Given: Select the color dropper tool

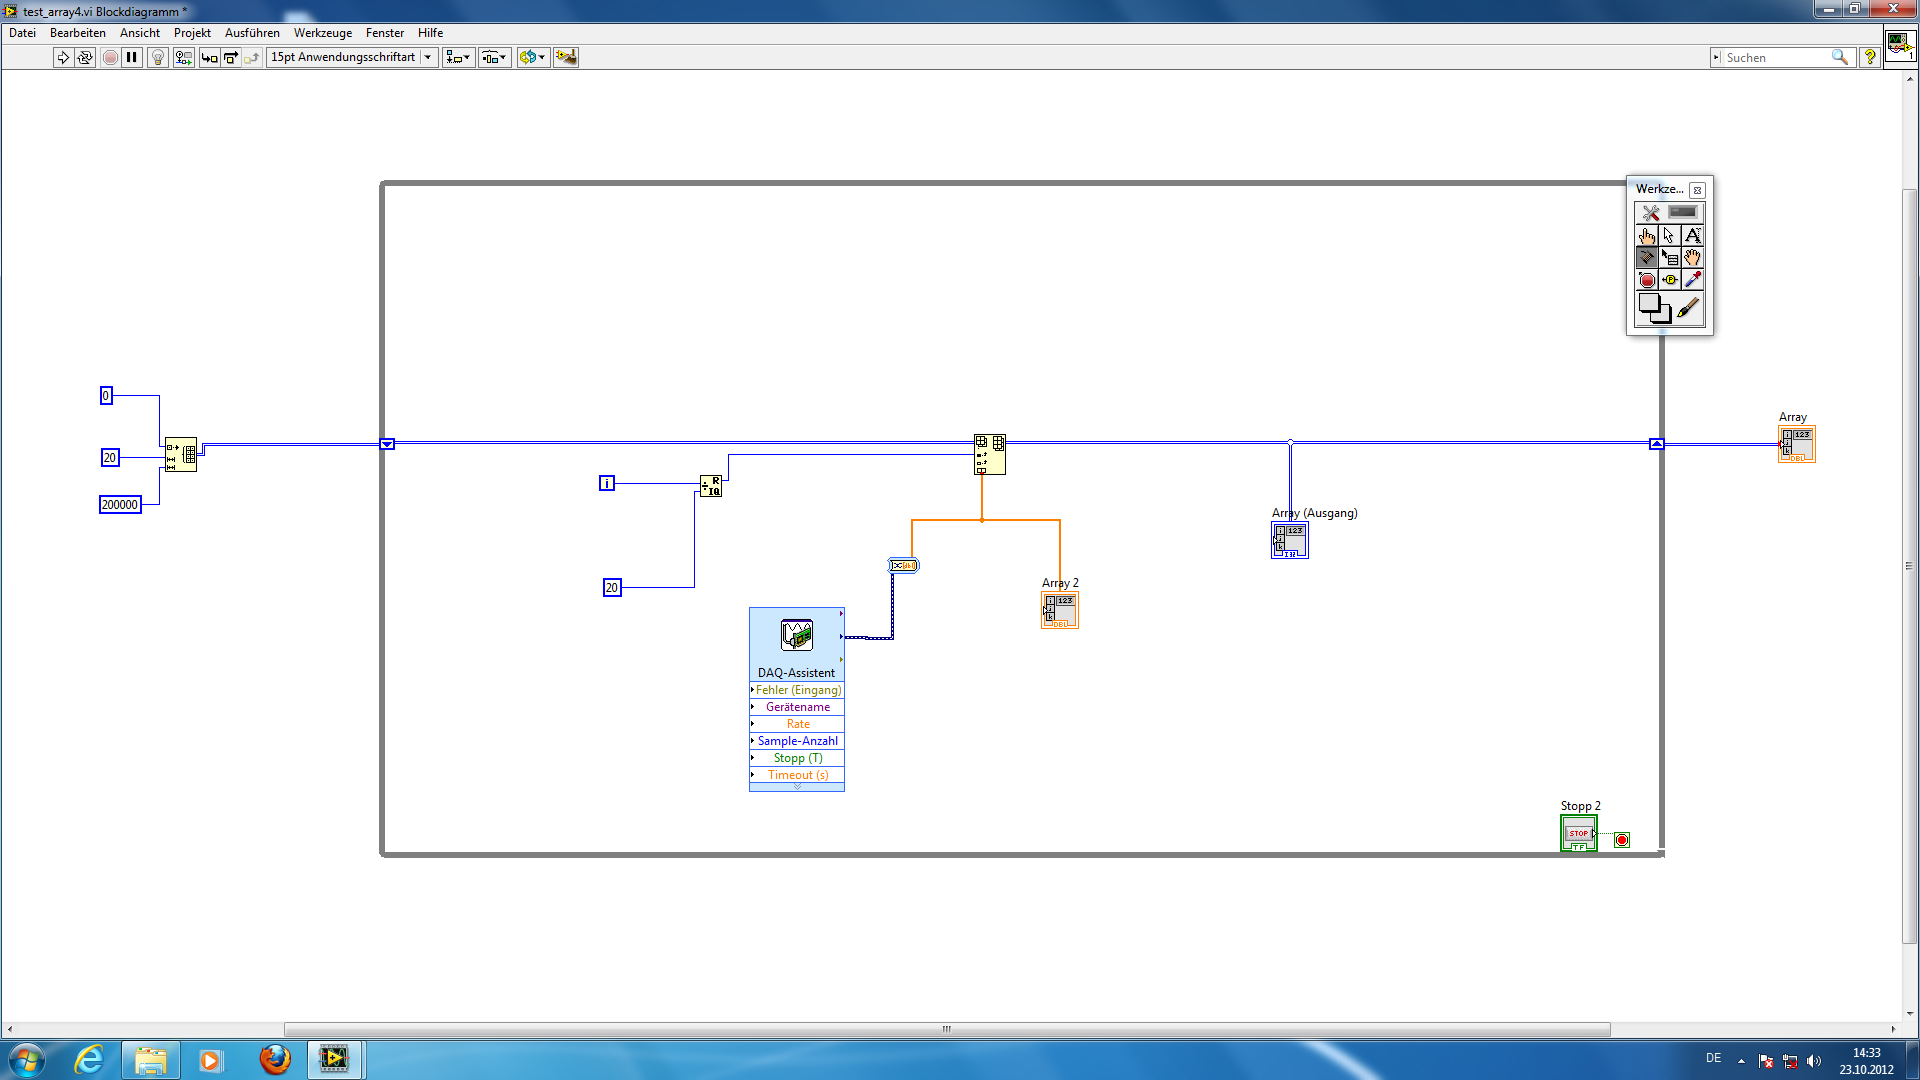Looking at the screenshot, I should pyautogui.click(x=1692, y=280).
